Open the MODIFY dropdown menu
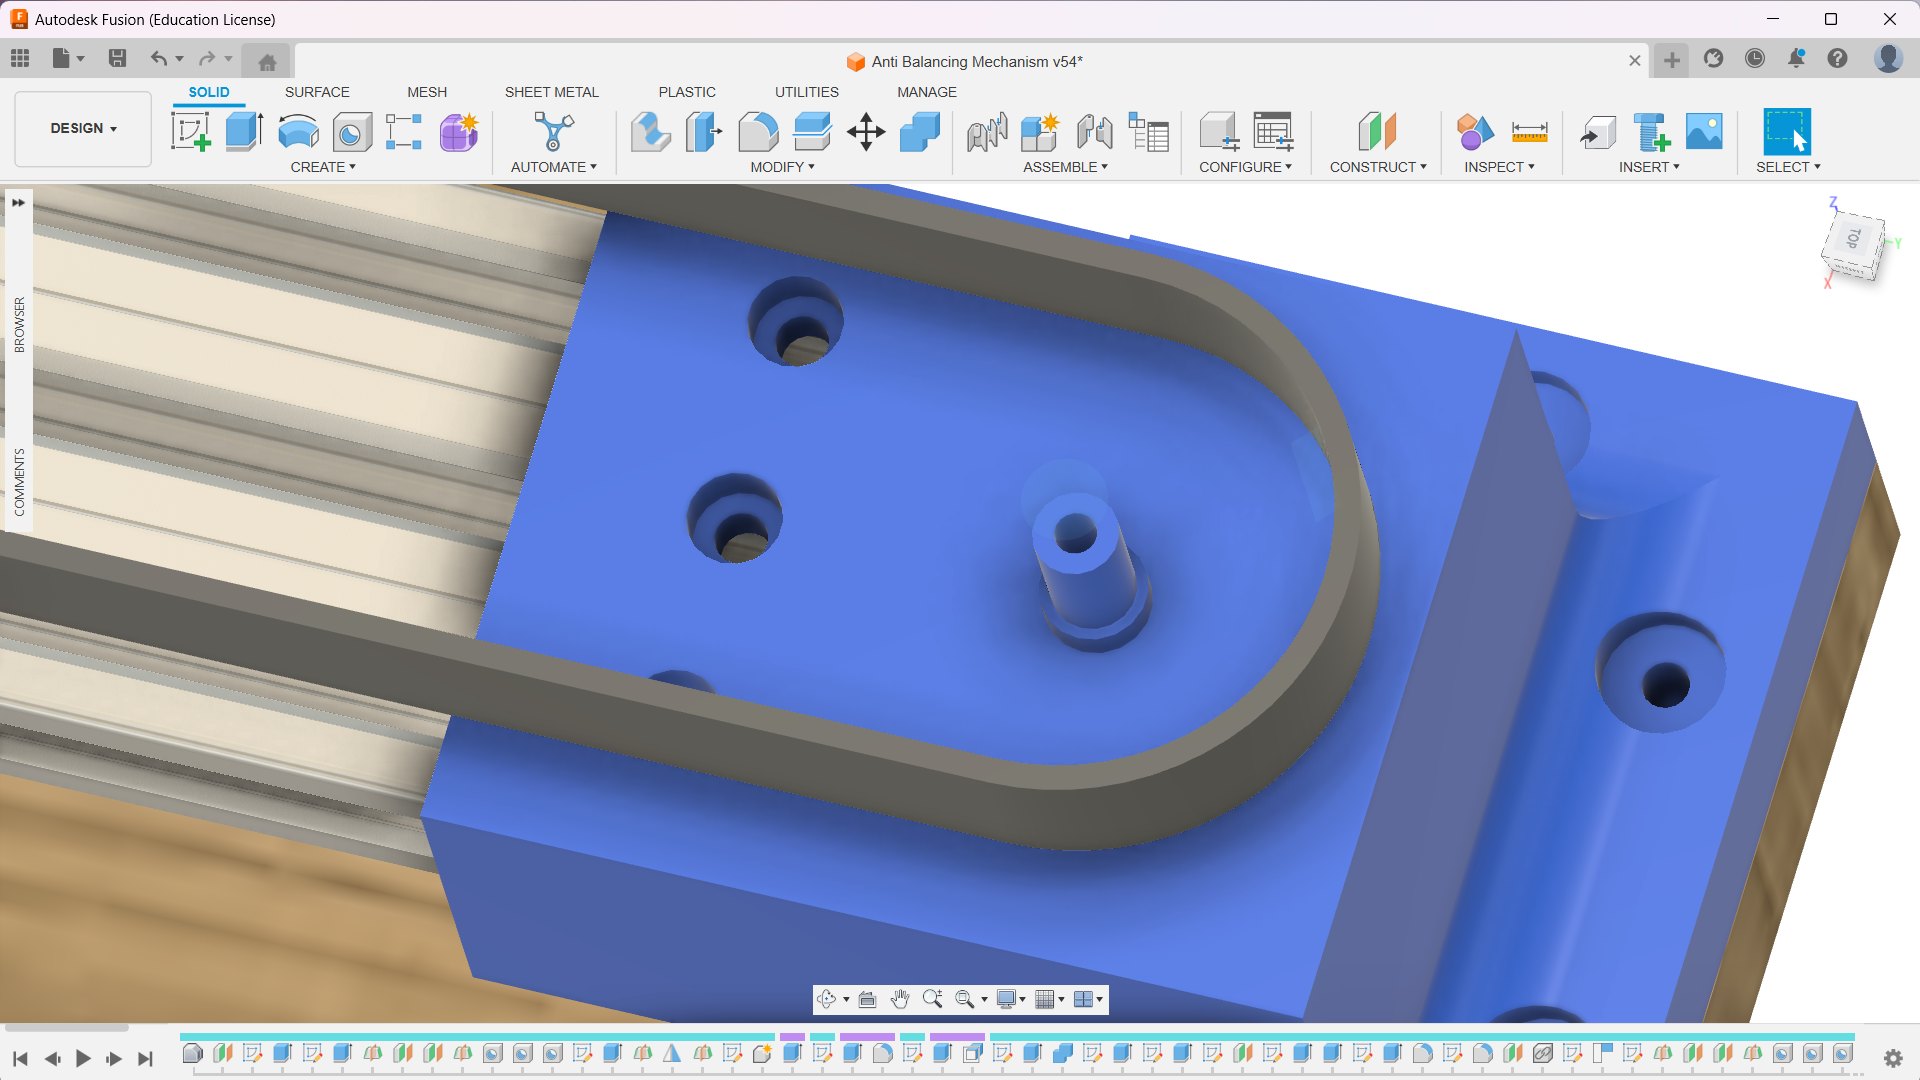The image size is (1920, 1080). pos(783,167)
